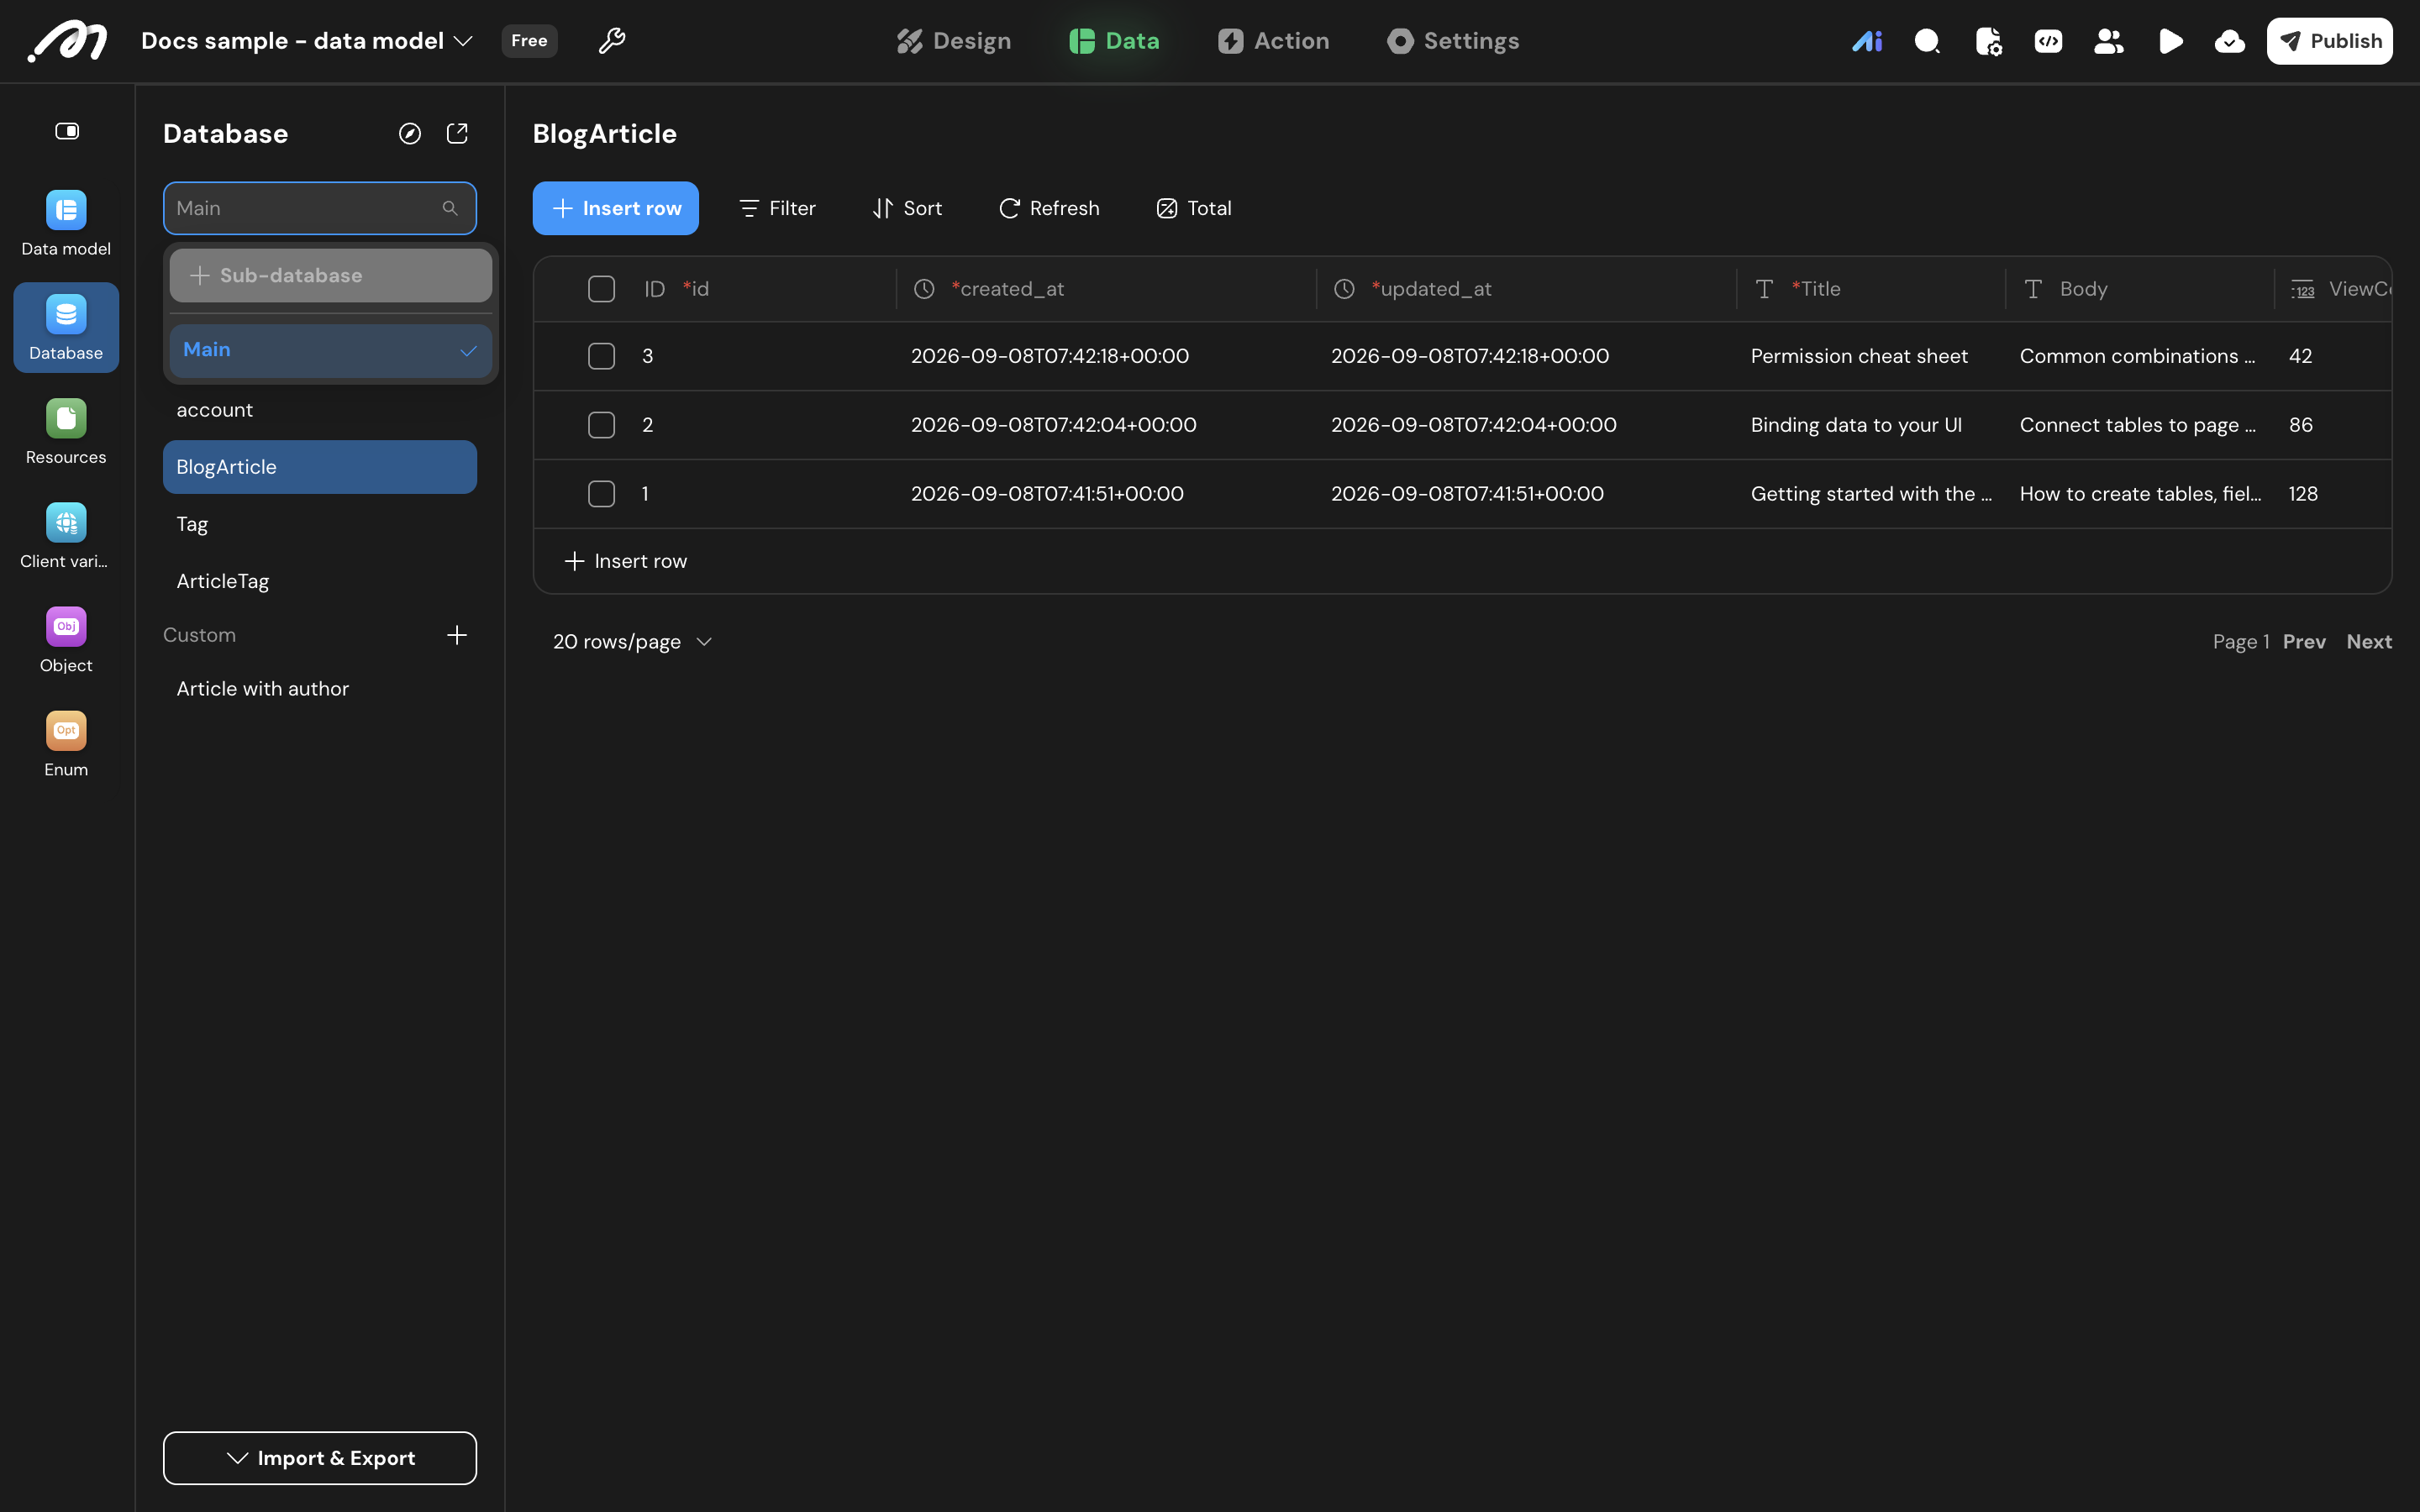
Task: Click the blue Insert row button
Action: click(x=616, y=208)
